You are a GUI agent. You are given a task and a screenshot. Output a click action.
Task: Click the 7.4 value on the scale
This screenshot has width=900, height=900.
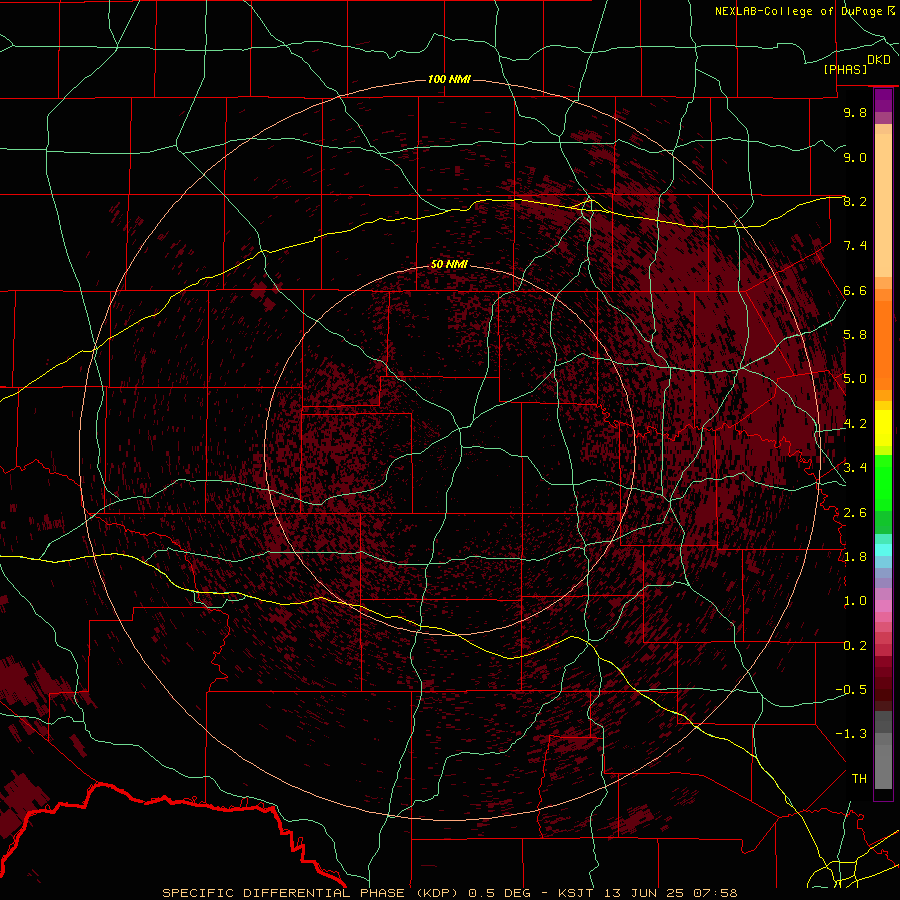[x=855, y=246]
